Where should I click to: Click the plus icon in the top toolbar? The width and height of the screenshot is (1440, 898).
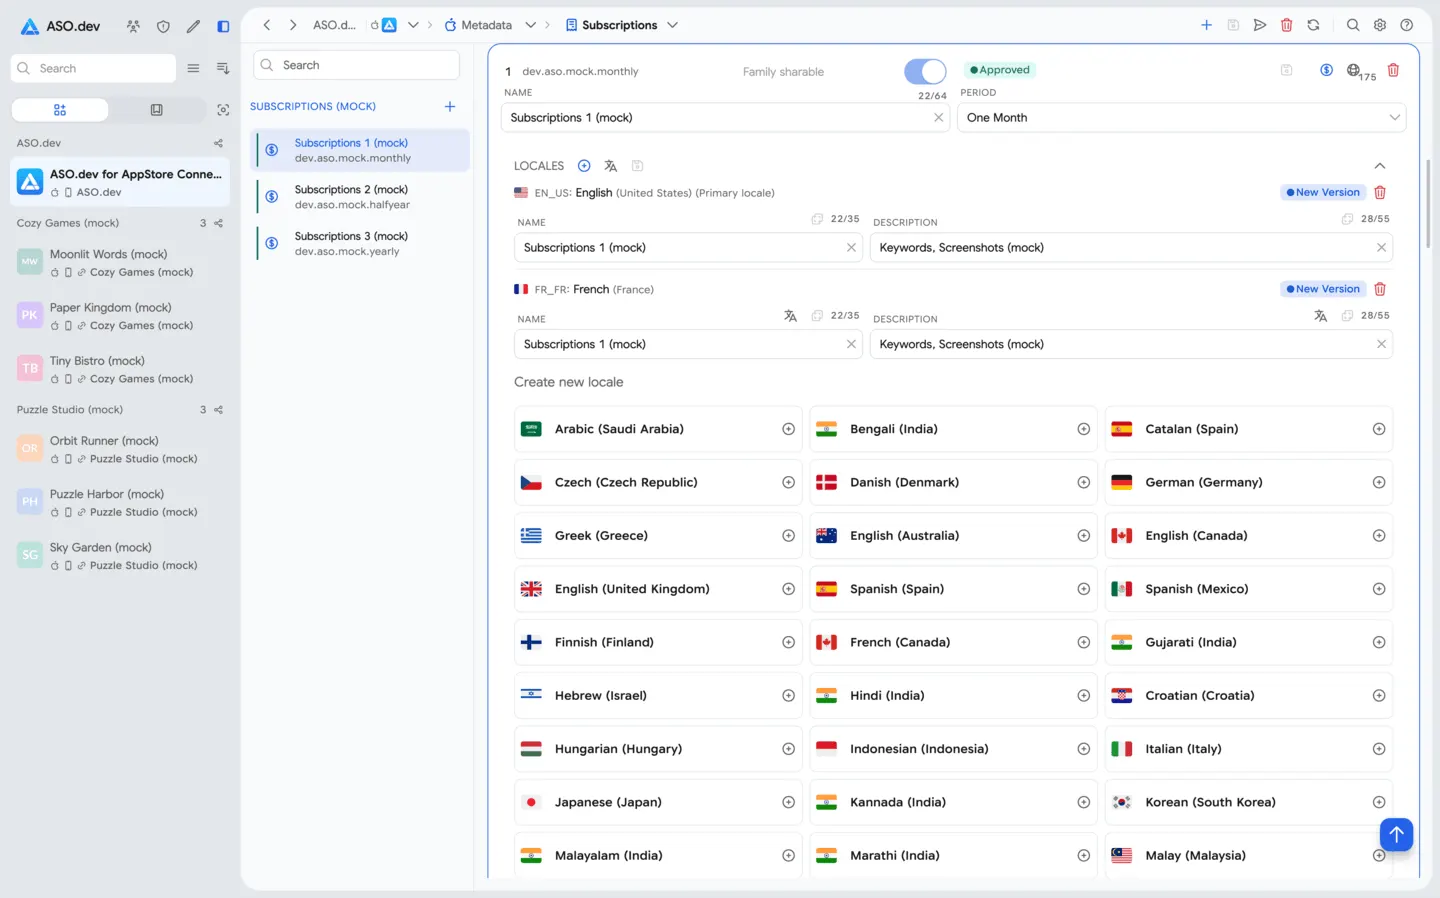1206,25
